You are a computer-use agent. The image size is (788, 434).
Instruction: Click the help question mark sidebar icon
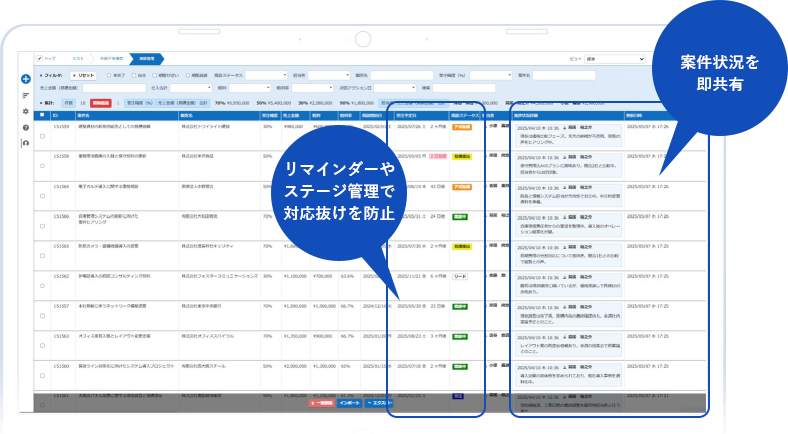pos(25,128)
